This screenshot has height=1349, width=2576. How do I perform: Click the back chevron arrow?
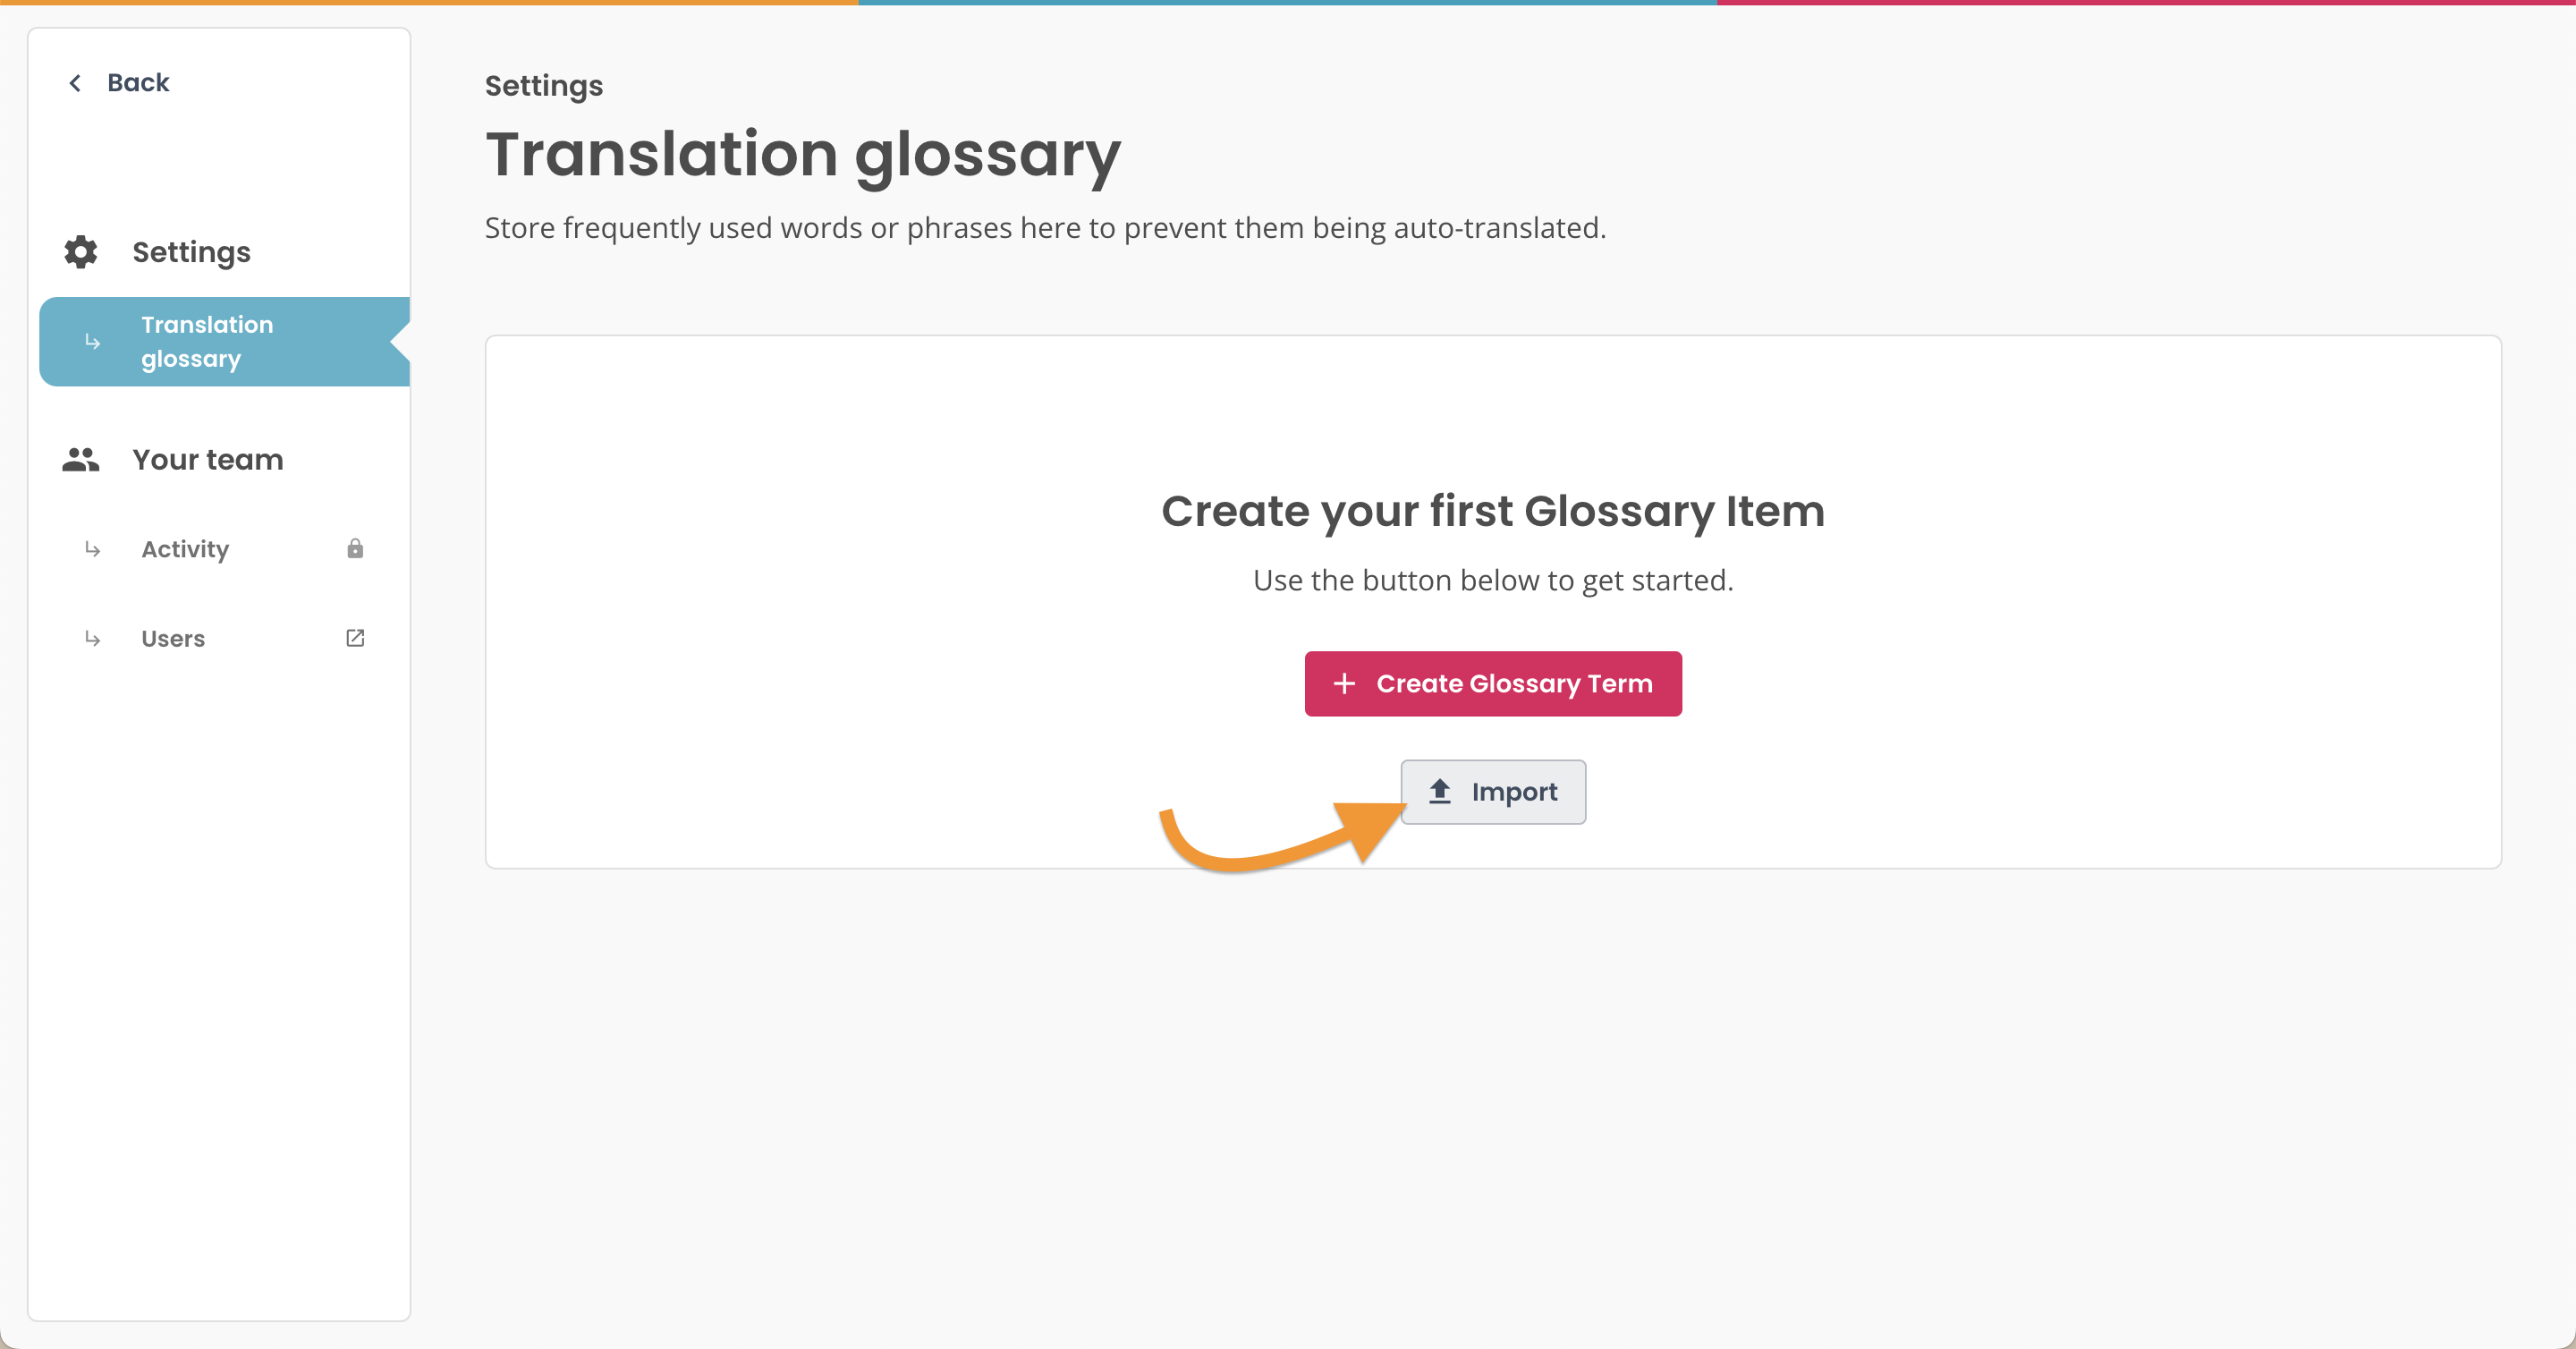coord(75,82)
